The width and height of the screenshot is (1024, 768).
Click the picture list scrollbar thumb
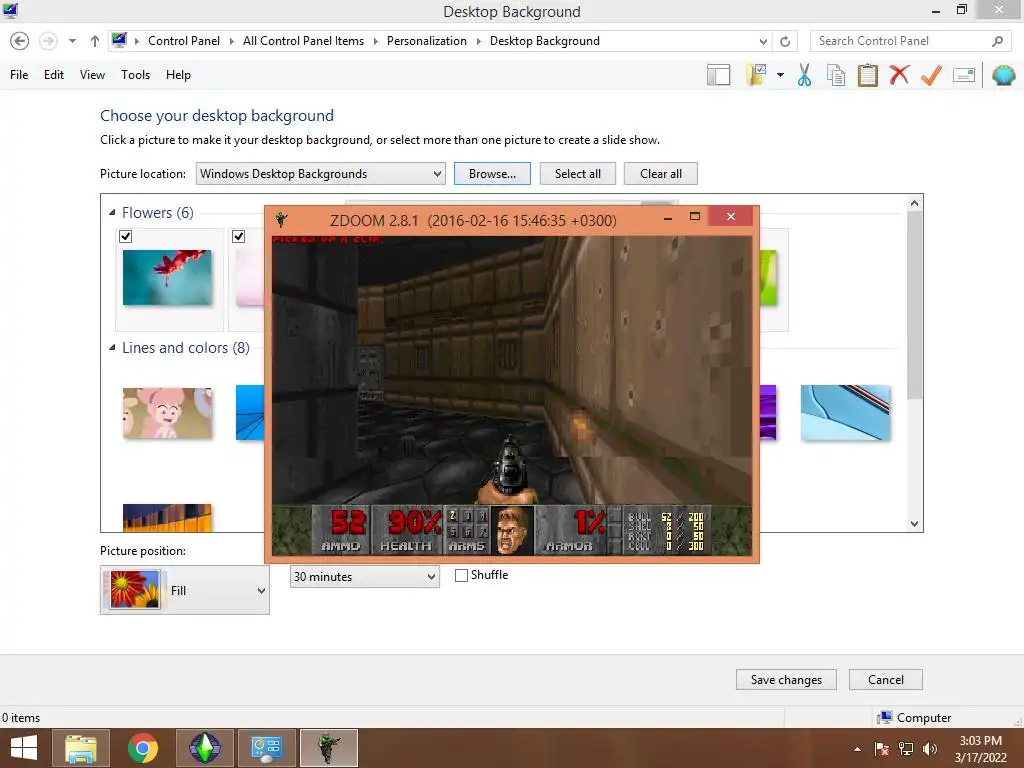pyautogui.click(x=914, y=305)
